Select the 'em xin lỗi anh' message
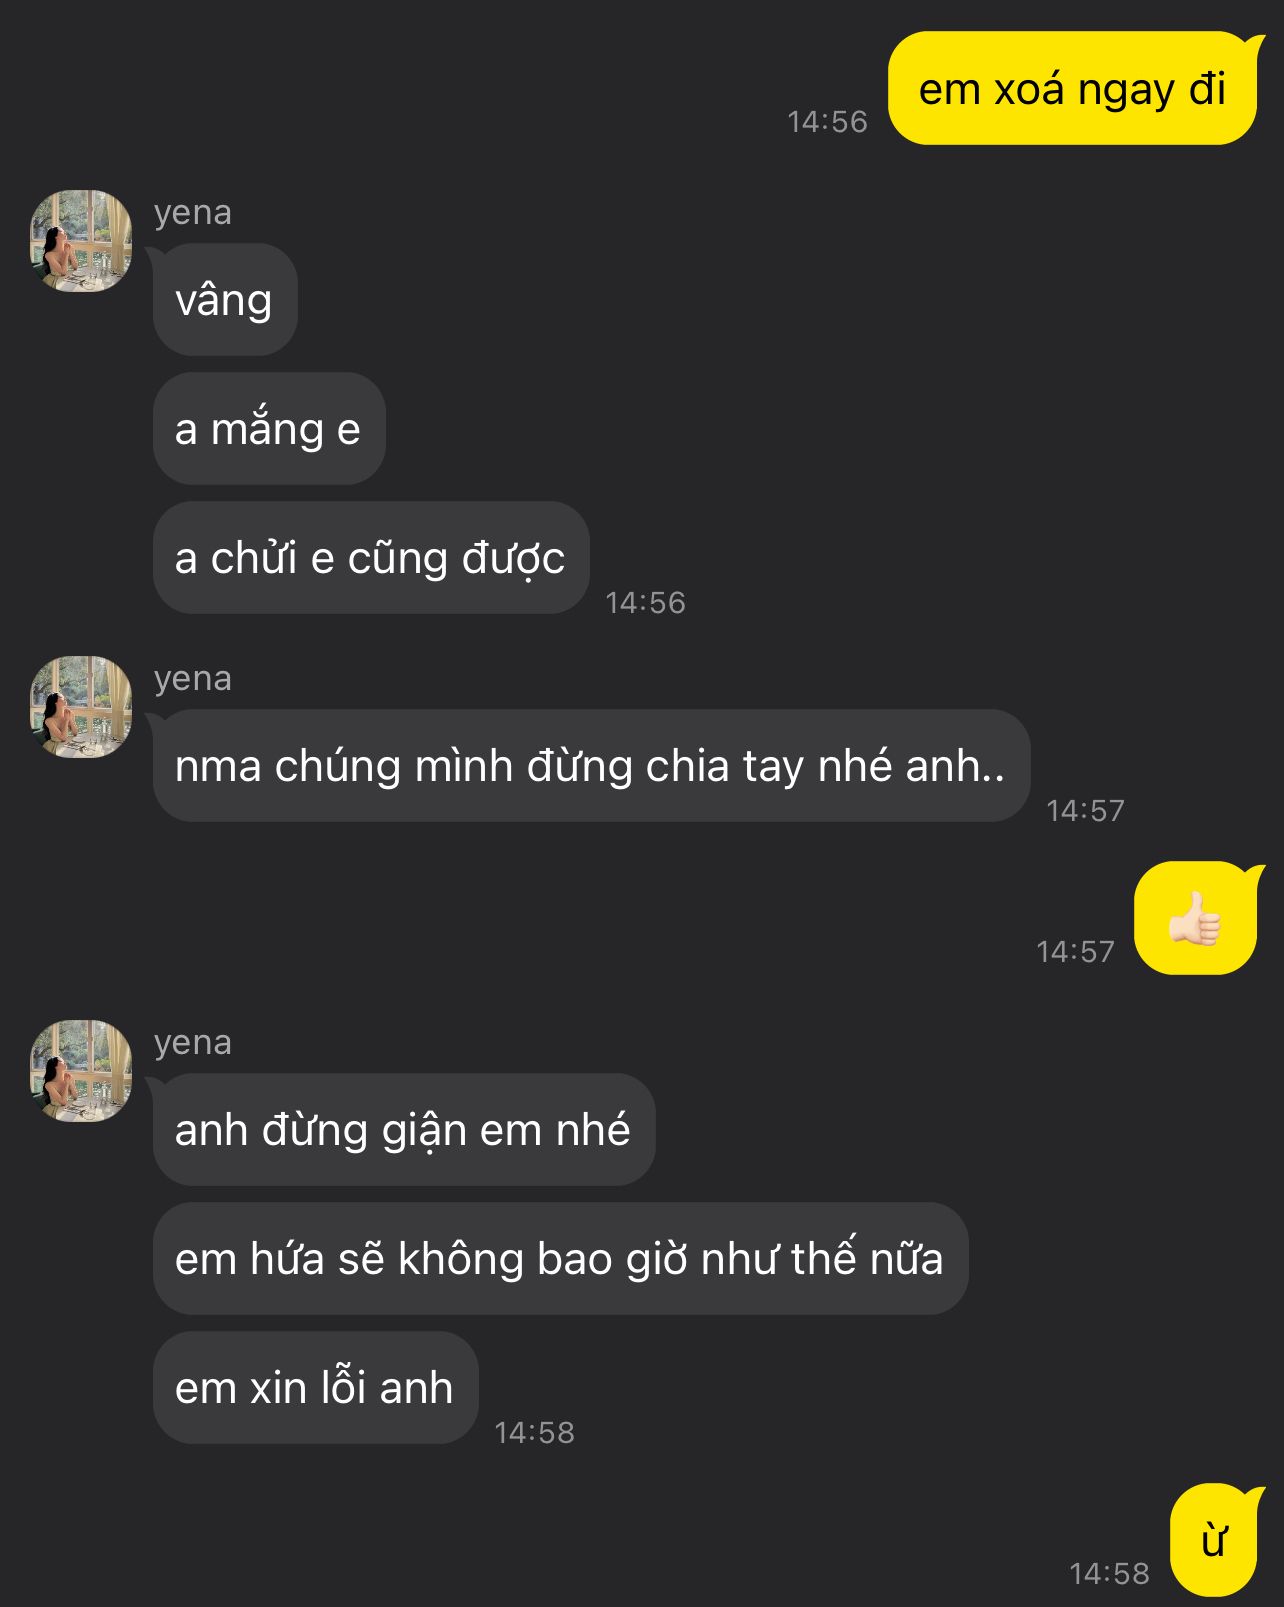Screen dimensions: 1284x1607 [x=315, y=1387]
